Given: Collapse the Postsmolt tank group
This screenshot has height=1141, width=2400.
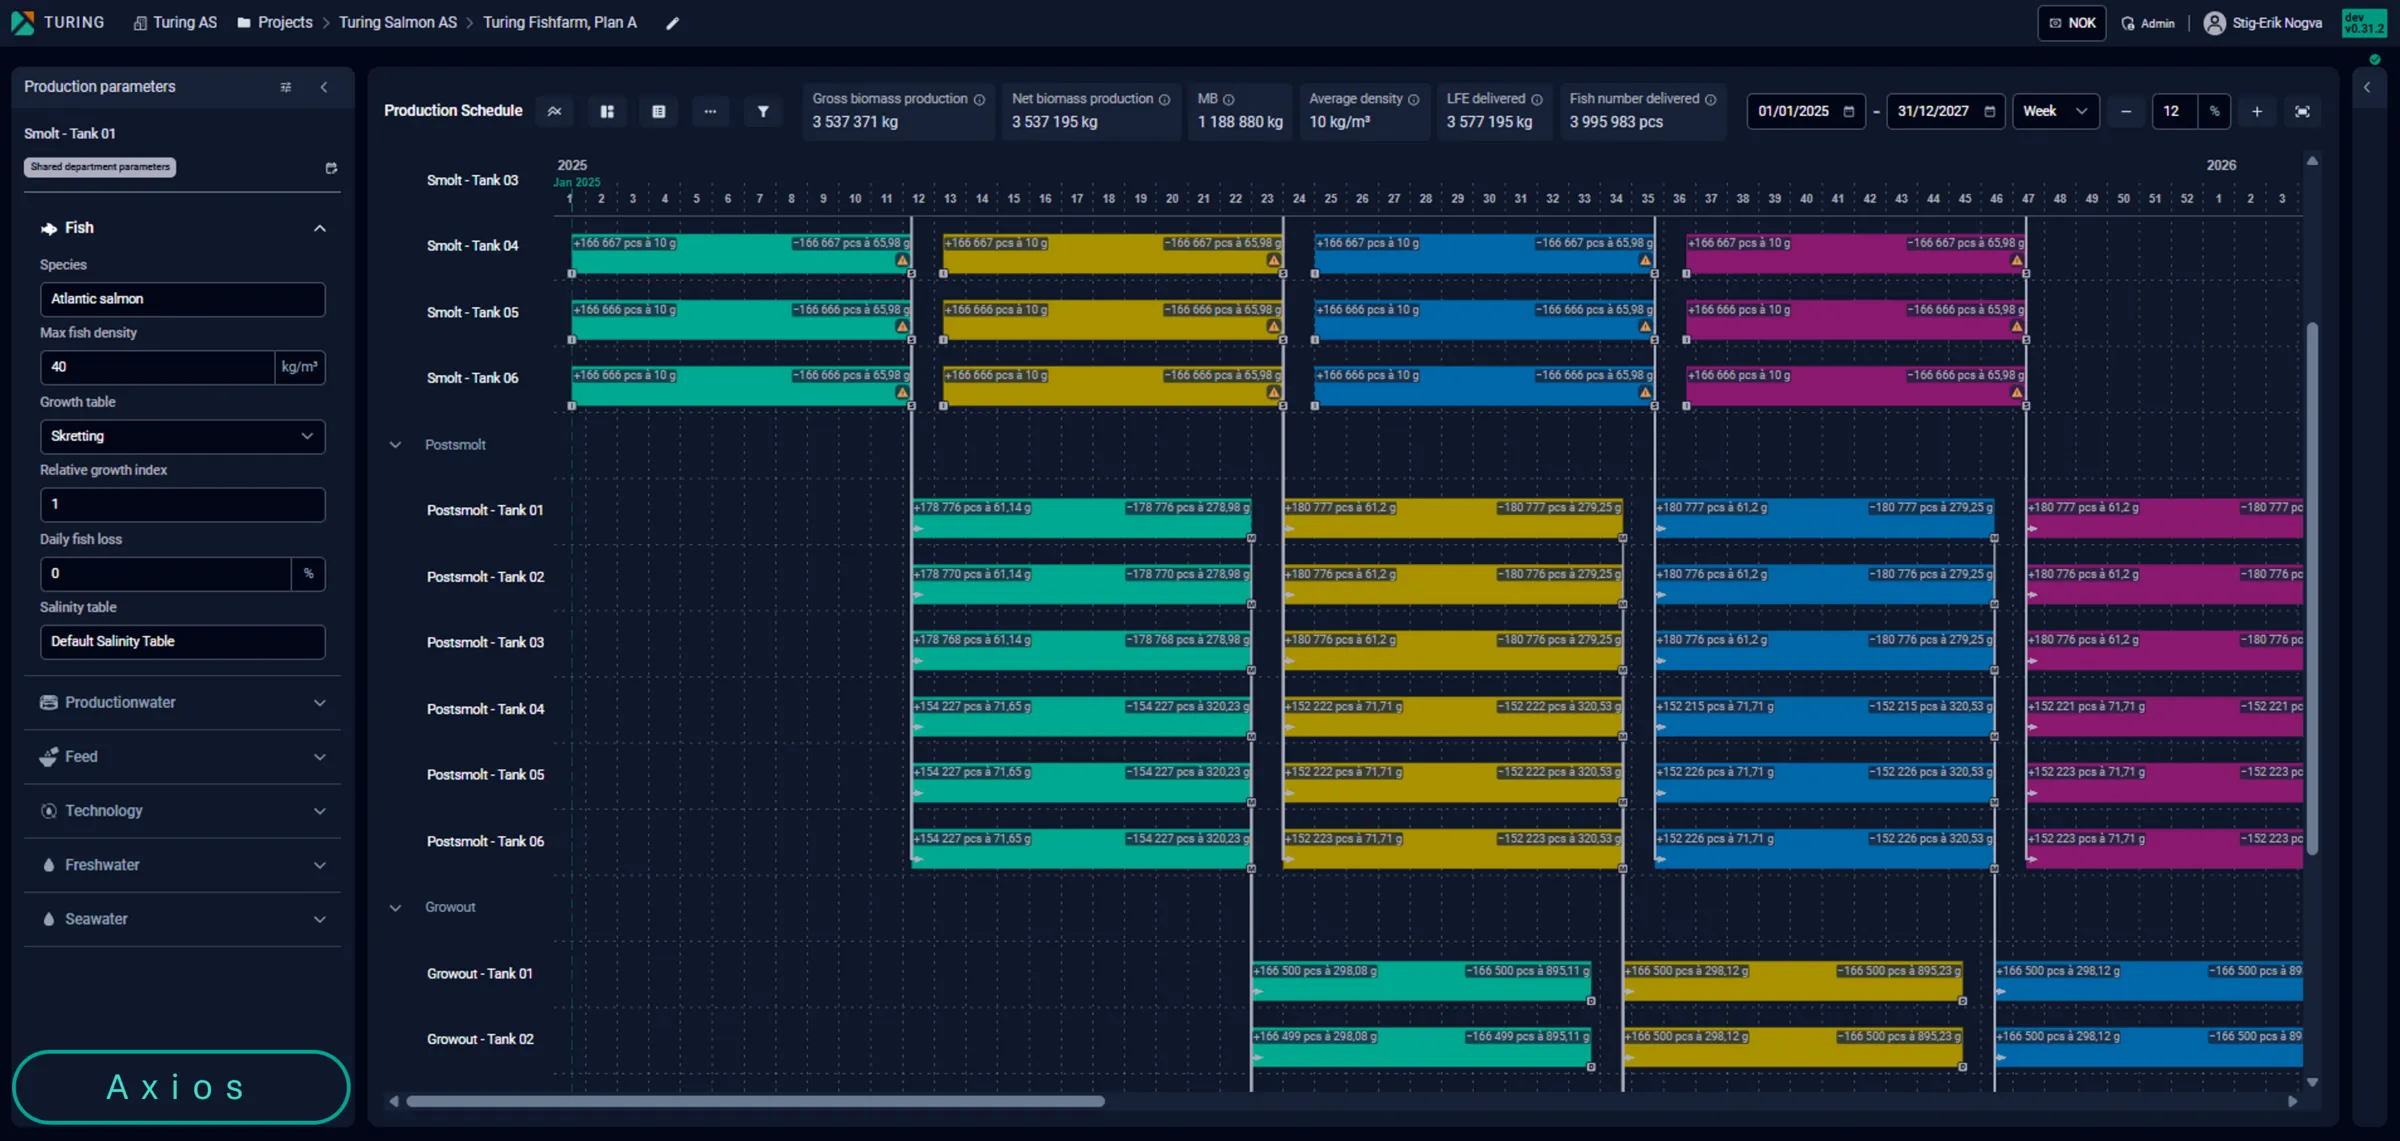Looking at the screenshot, I should point(395,445).
